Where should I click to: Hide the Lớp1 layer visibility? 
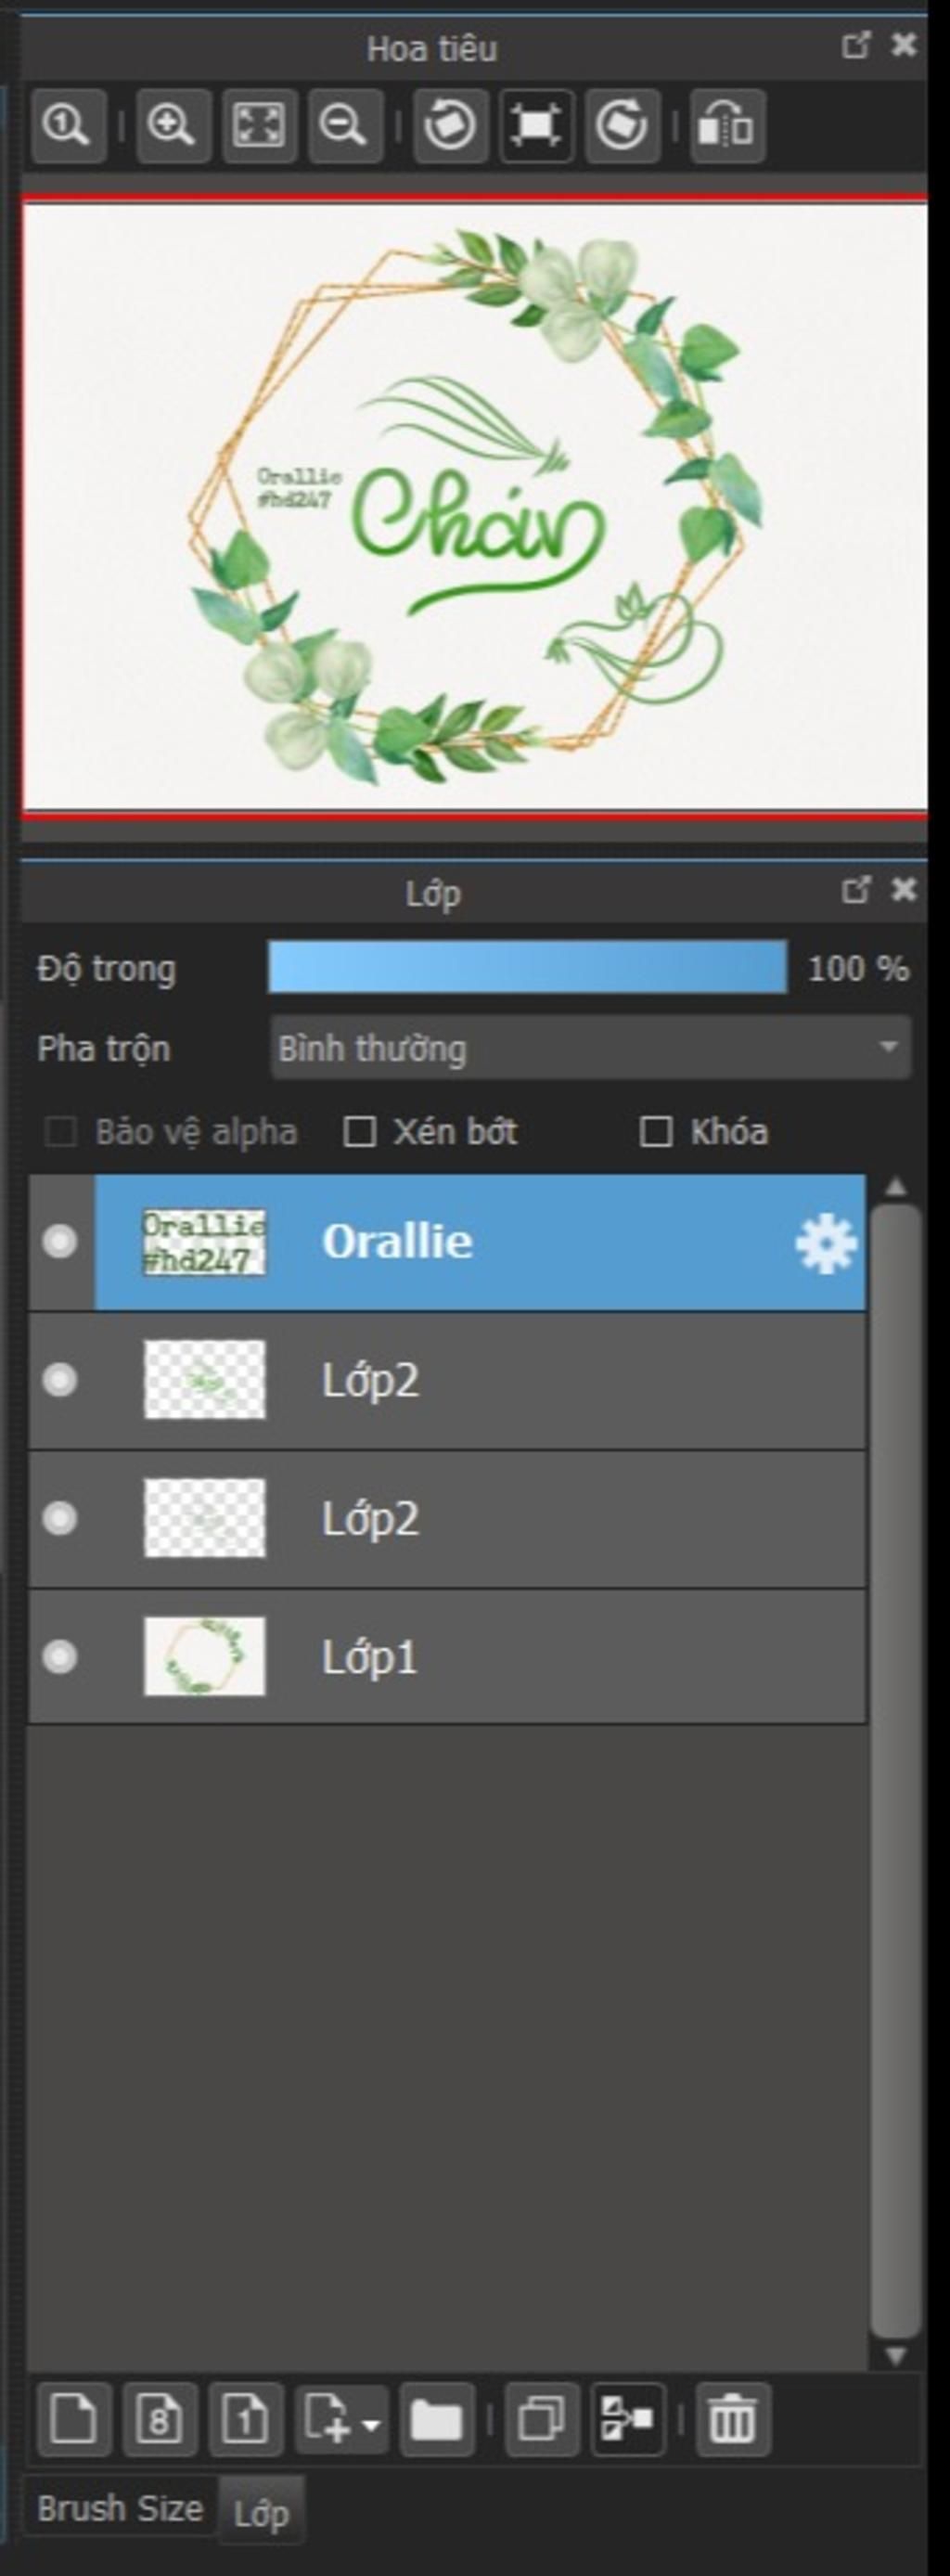tap(60, 1657)
